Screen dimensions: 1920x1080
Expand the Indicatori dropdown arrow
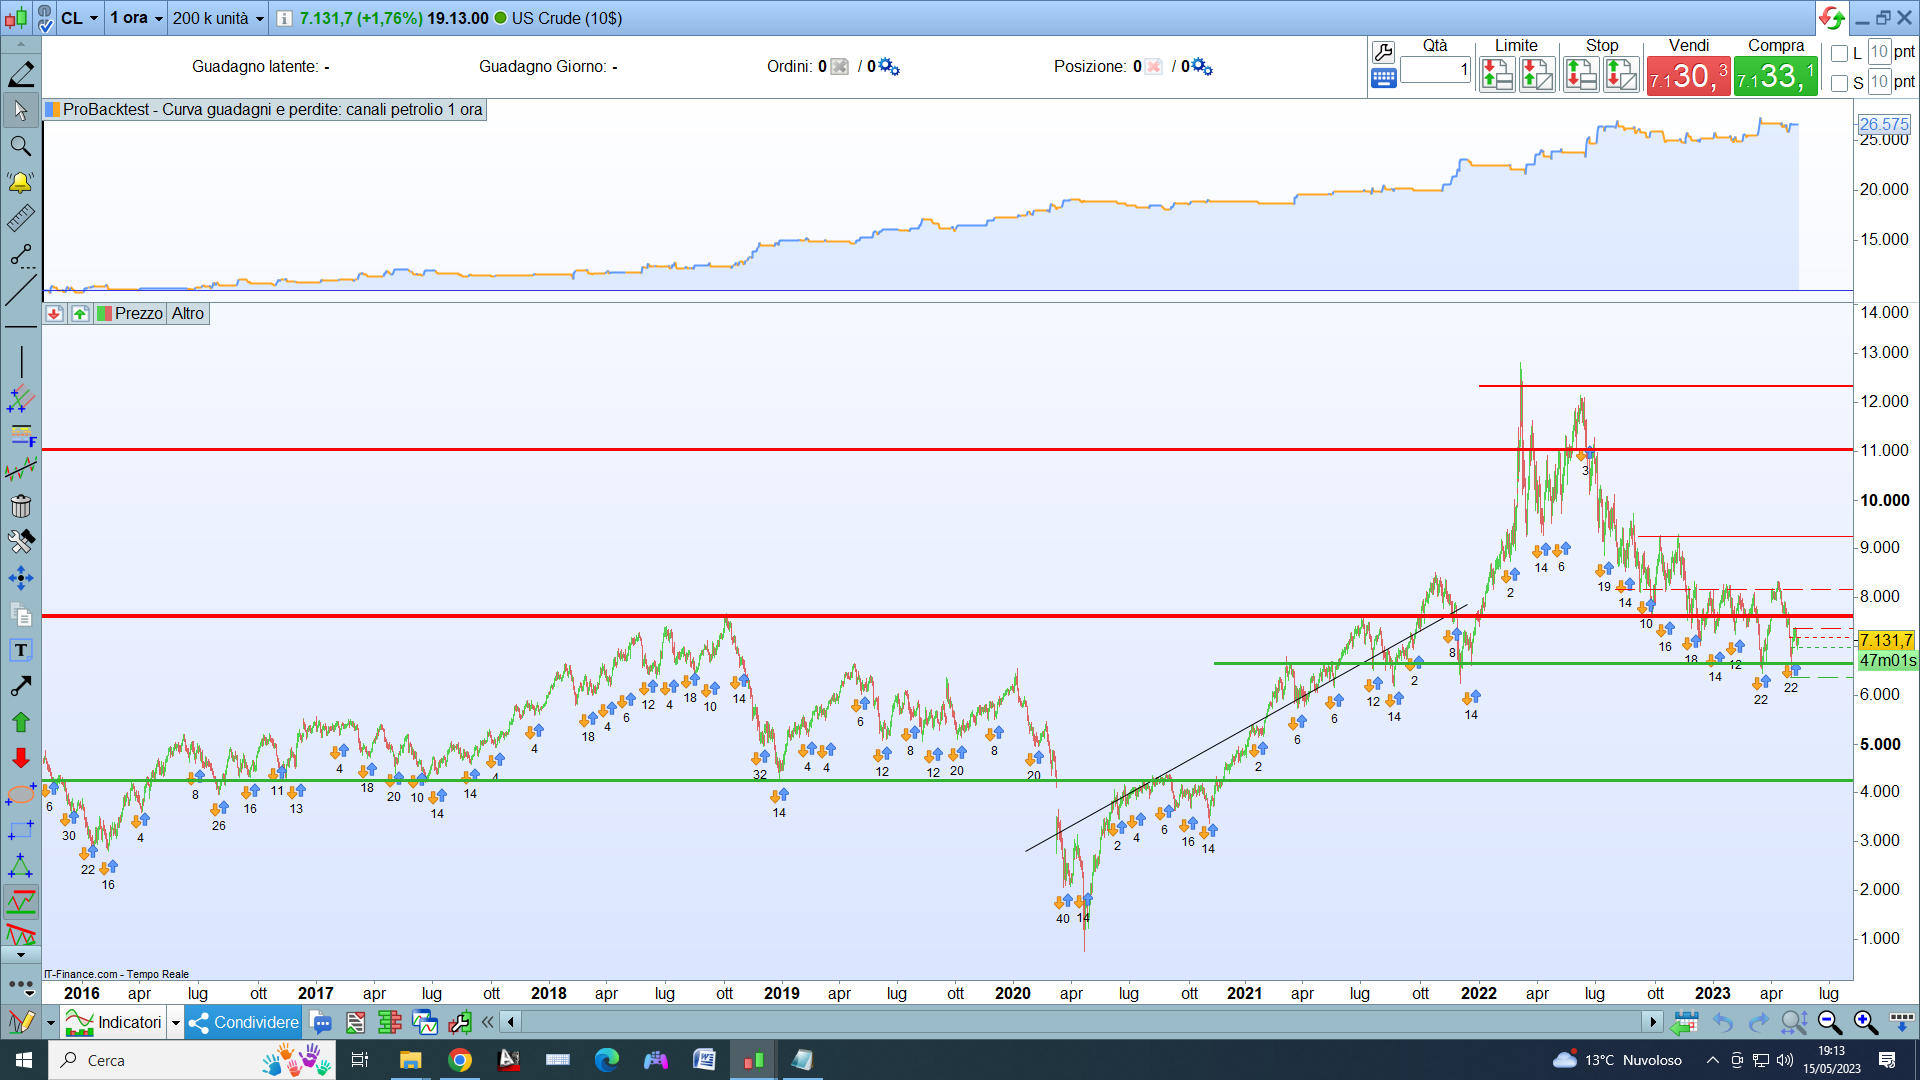176,1023
